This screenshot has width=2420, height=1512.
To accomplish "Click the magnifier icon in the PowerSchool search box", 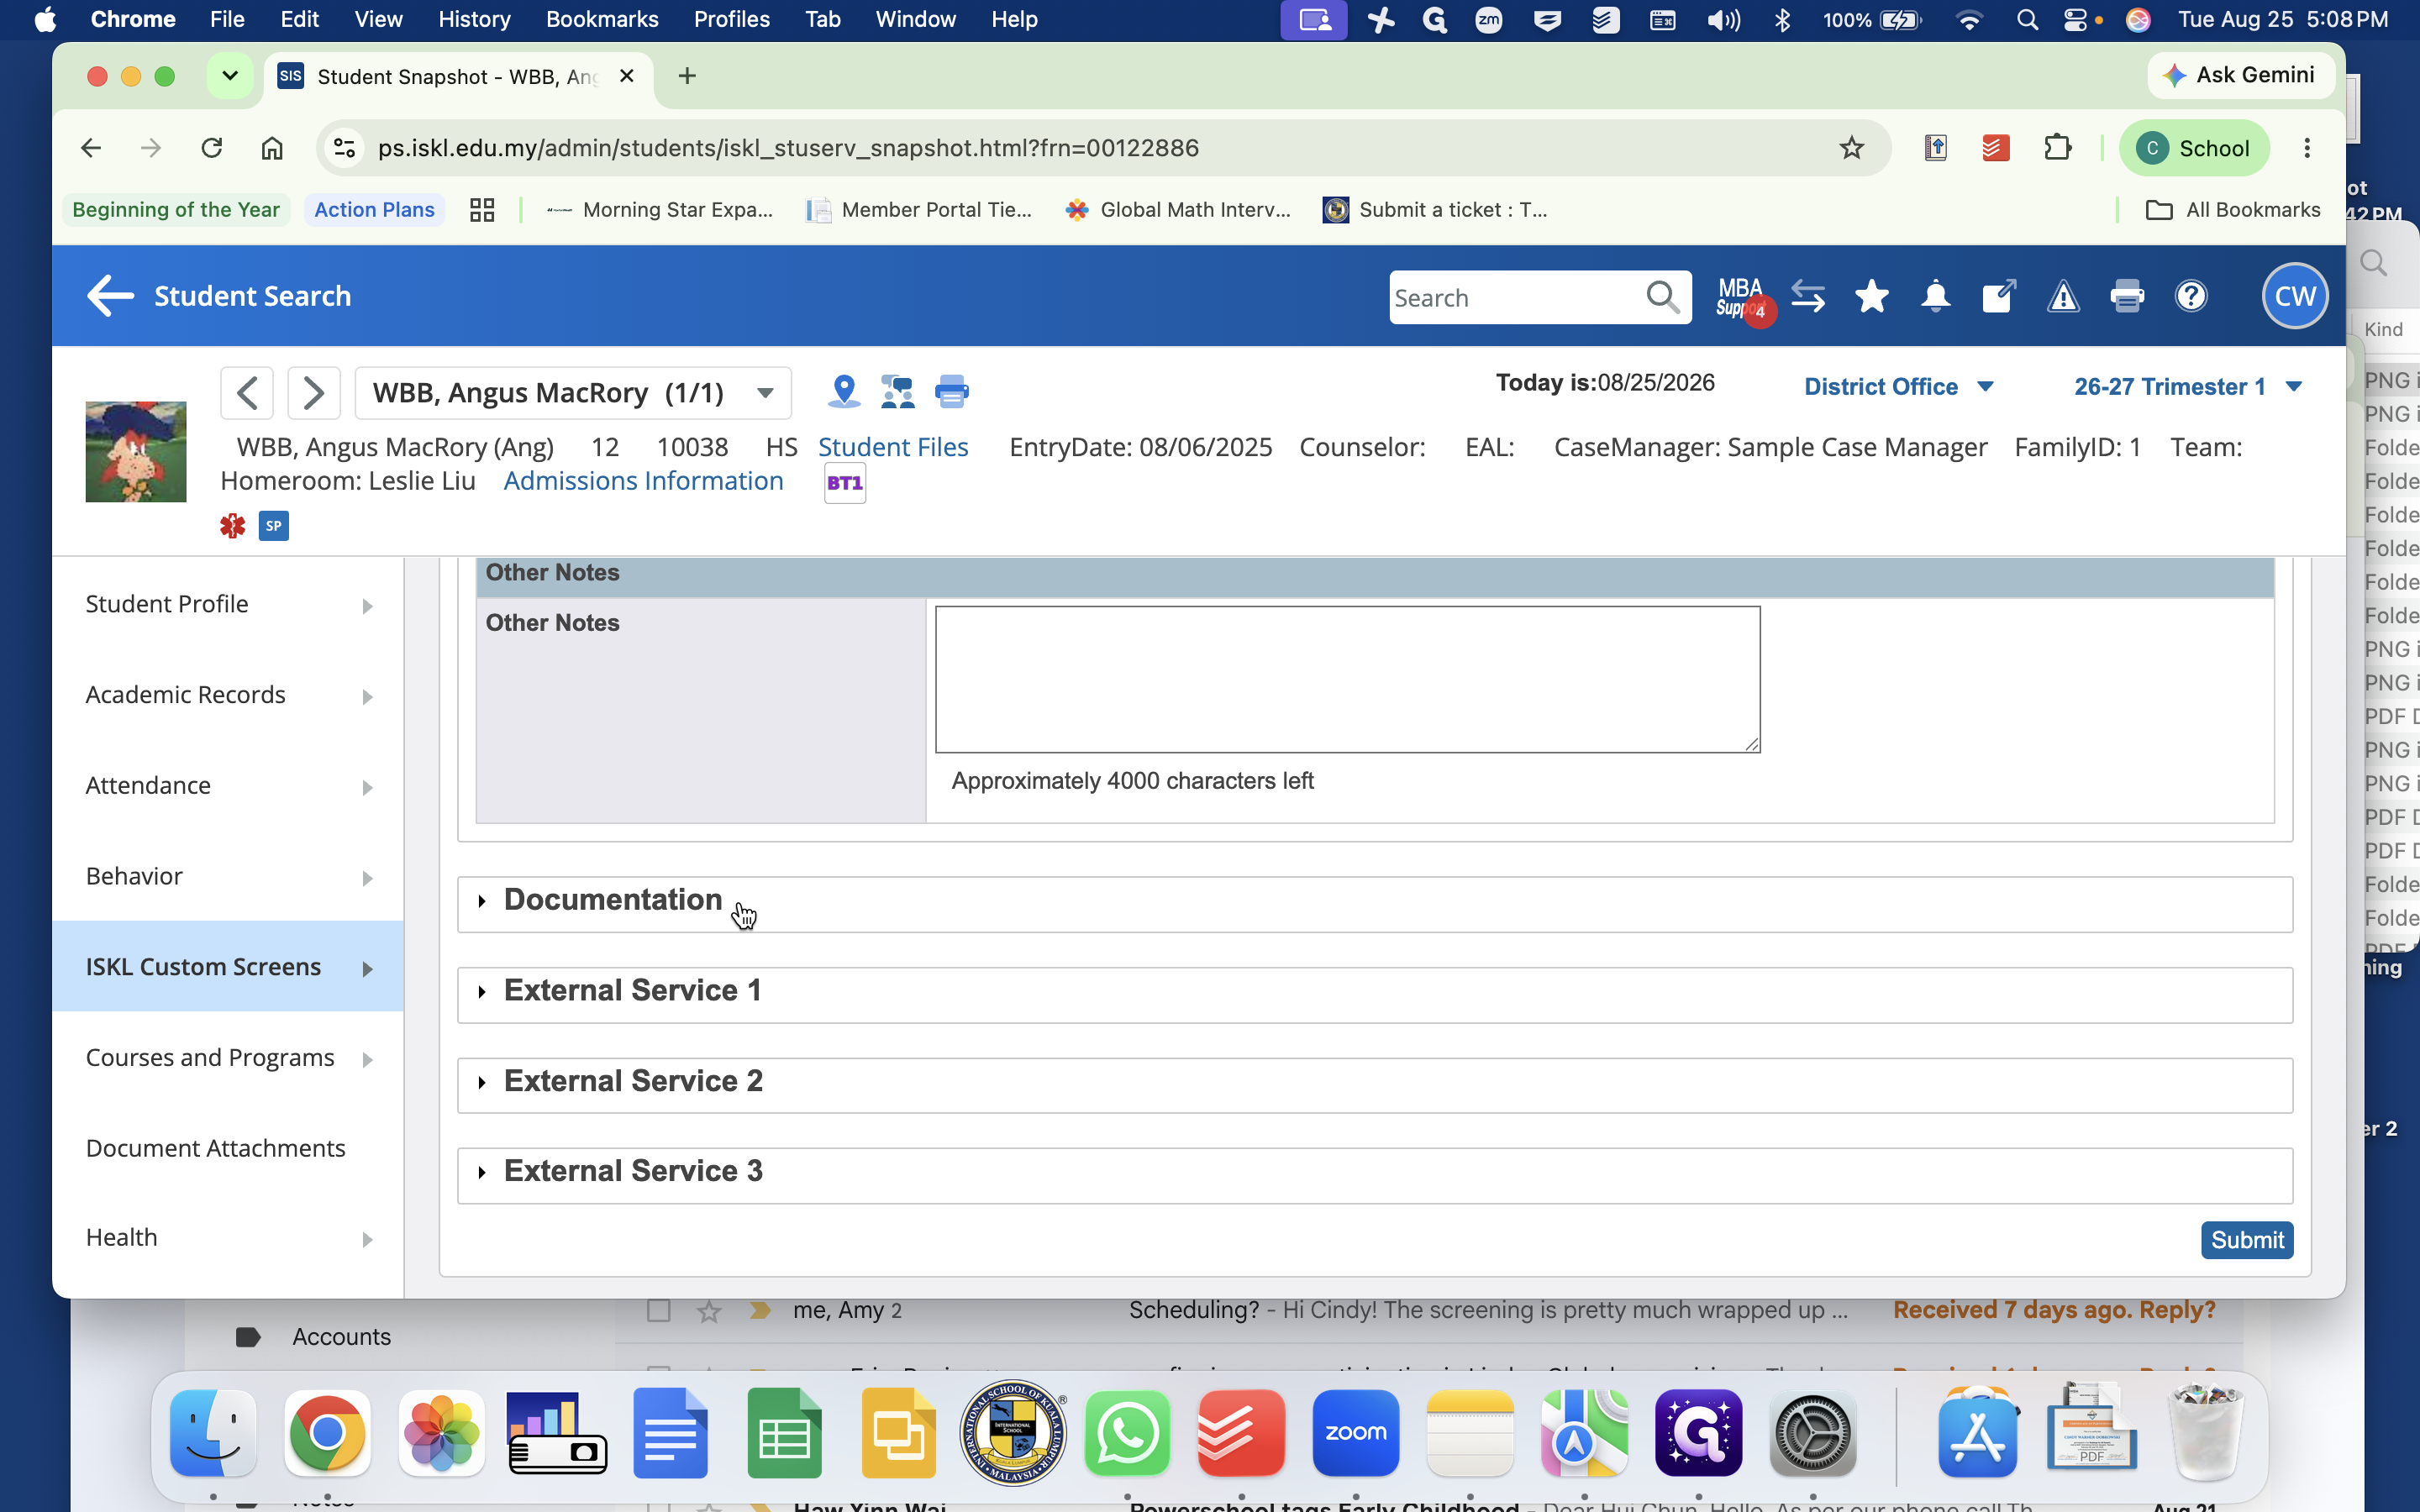I will (1662, 297).
